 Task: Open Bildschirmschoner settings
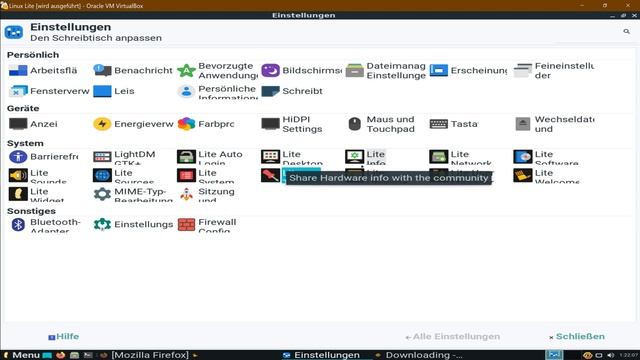pyautogui.click(x=301, y=71)
